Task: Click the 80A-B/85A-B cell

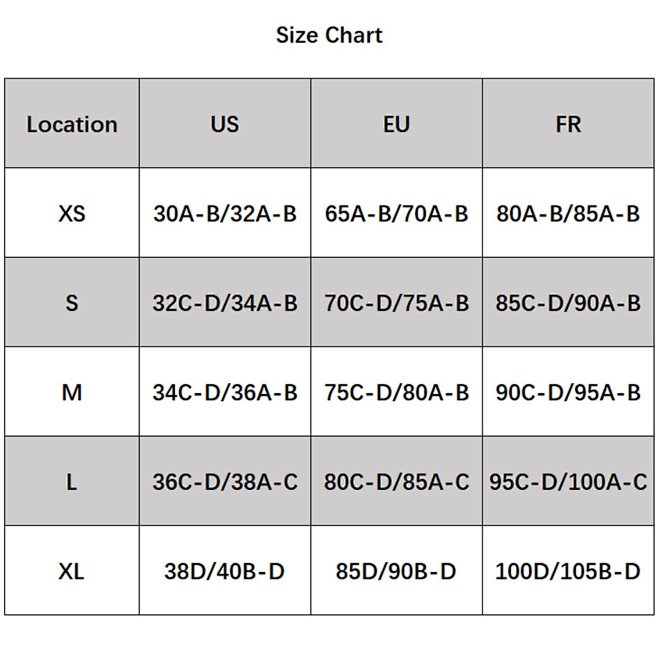Action: (x=568, y=214)
